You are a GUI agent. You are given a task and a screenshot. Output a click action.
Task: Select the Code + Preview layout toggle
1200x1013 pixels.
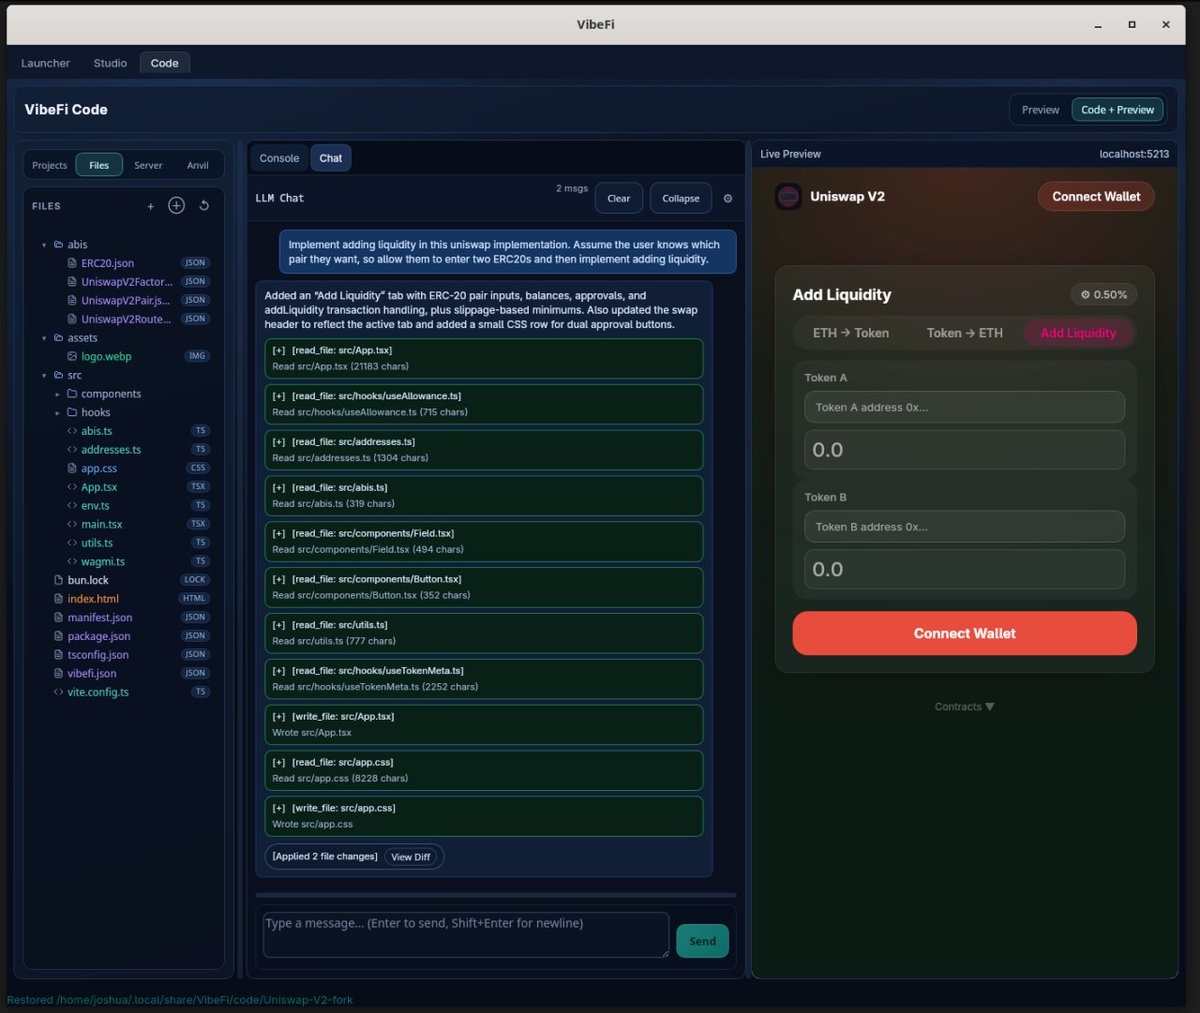point(1117,110)
